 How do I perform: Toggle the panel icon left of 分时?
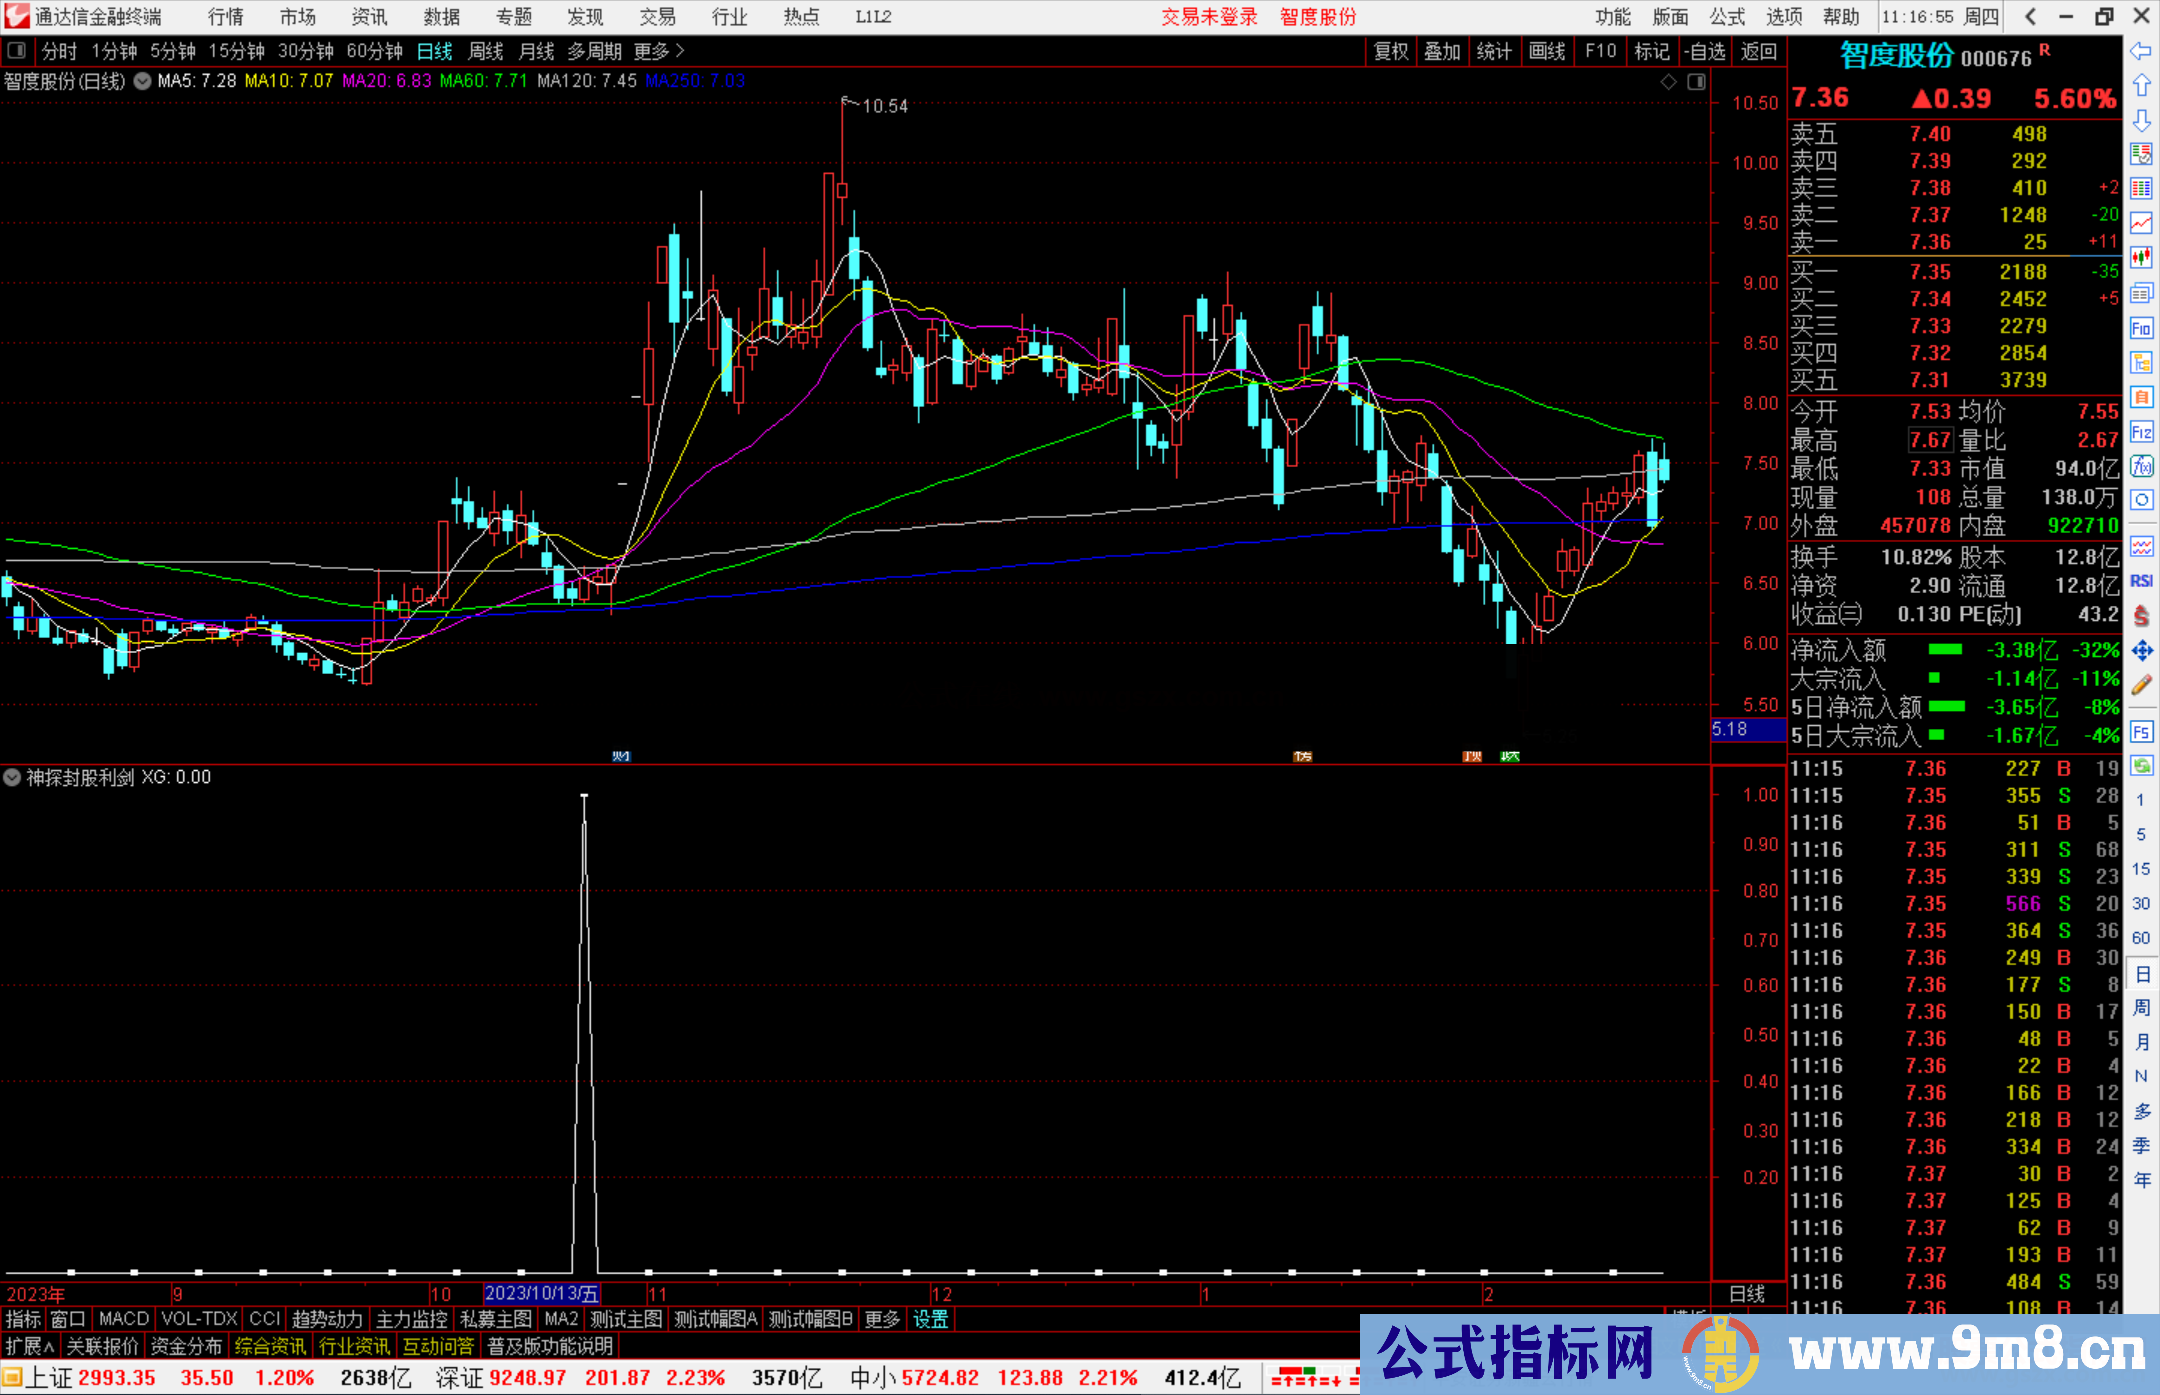tap(17, 51)
